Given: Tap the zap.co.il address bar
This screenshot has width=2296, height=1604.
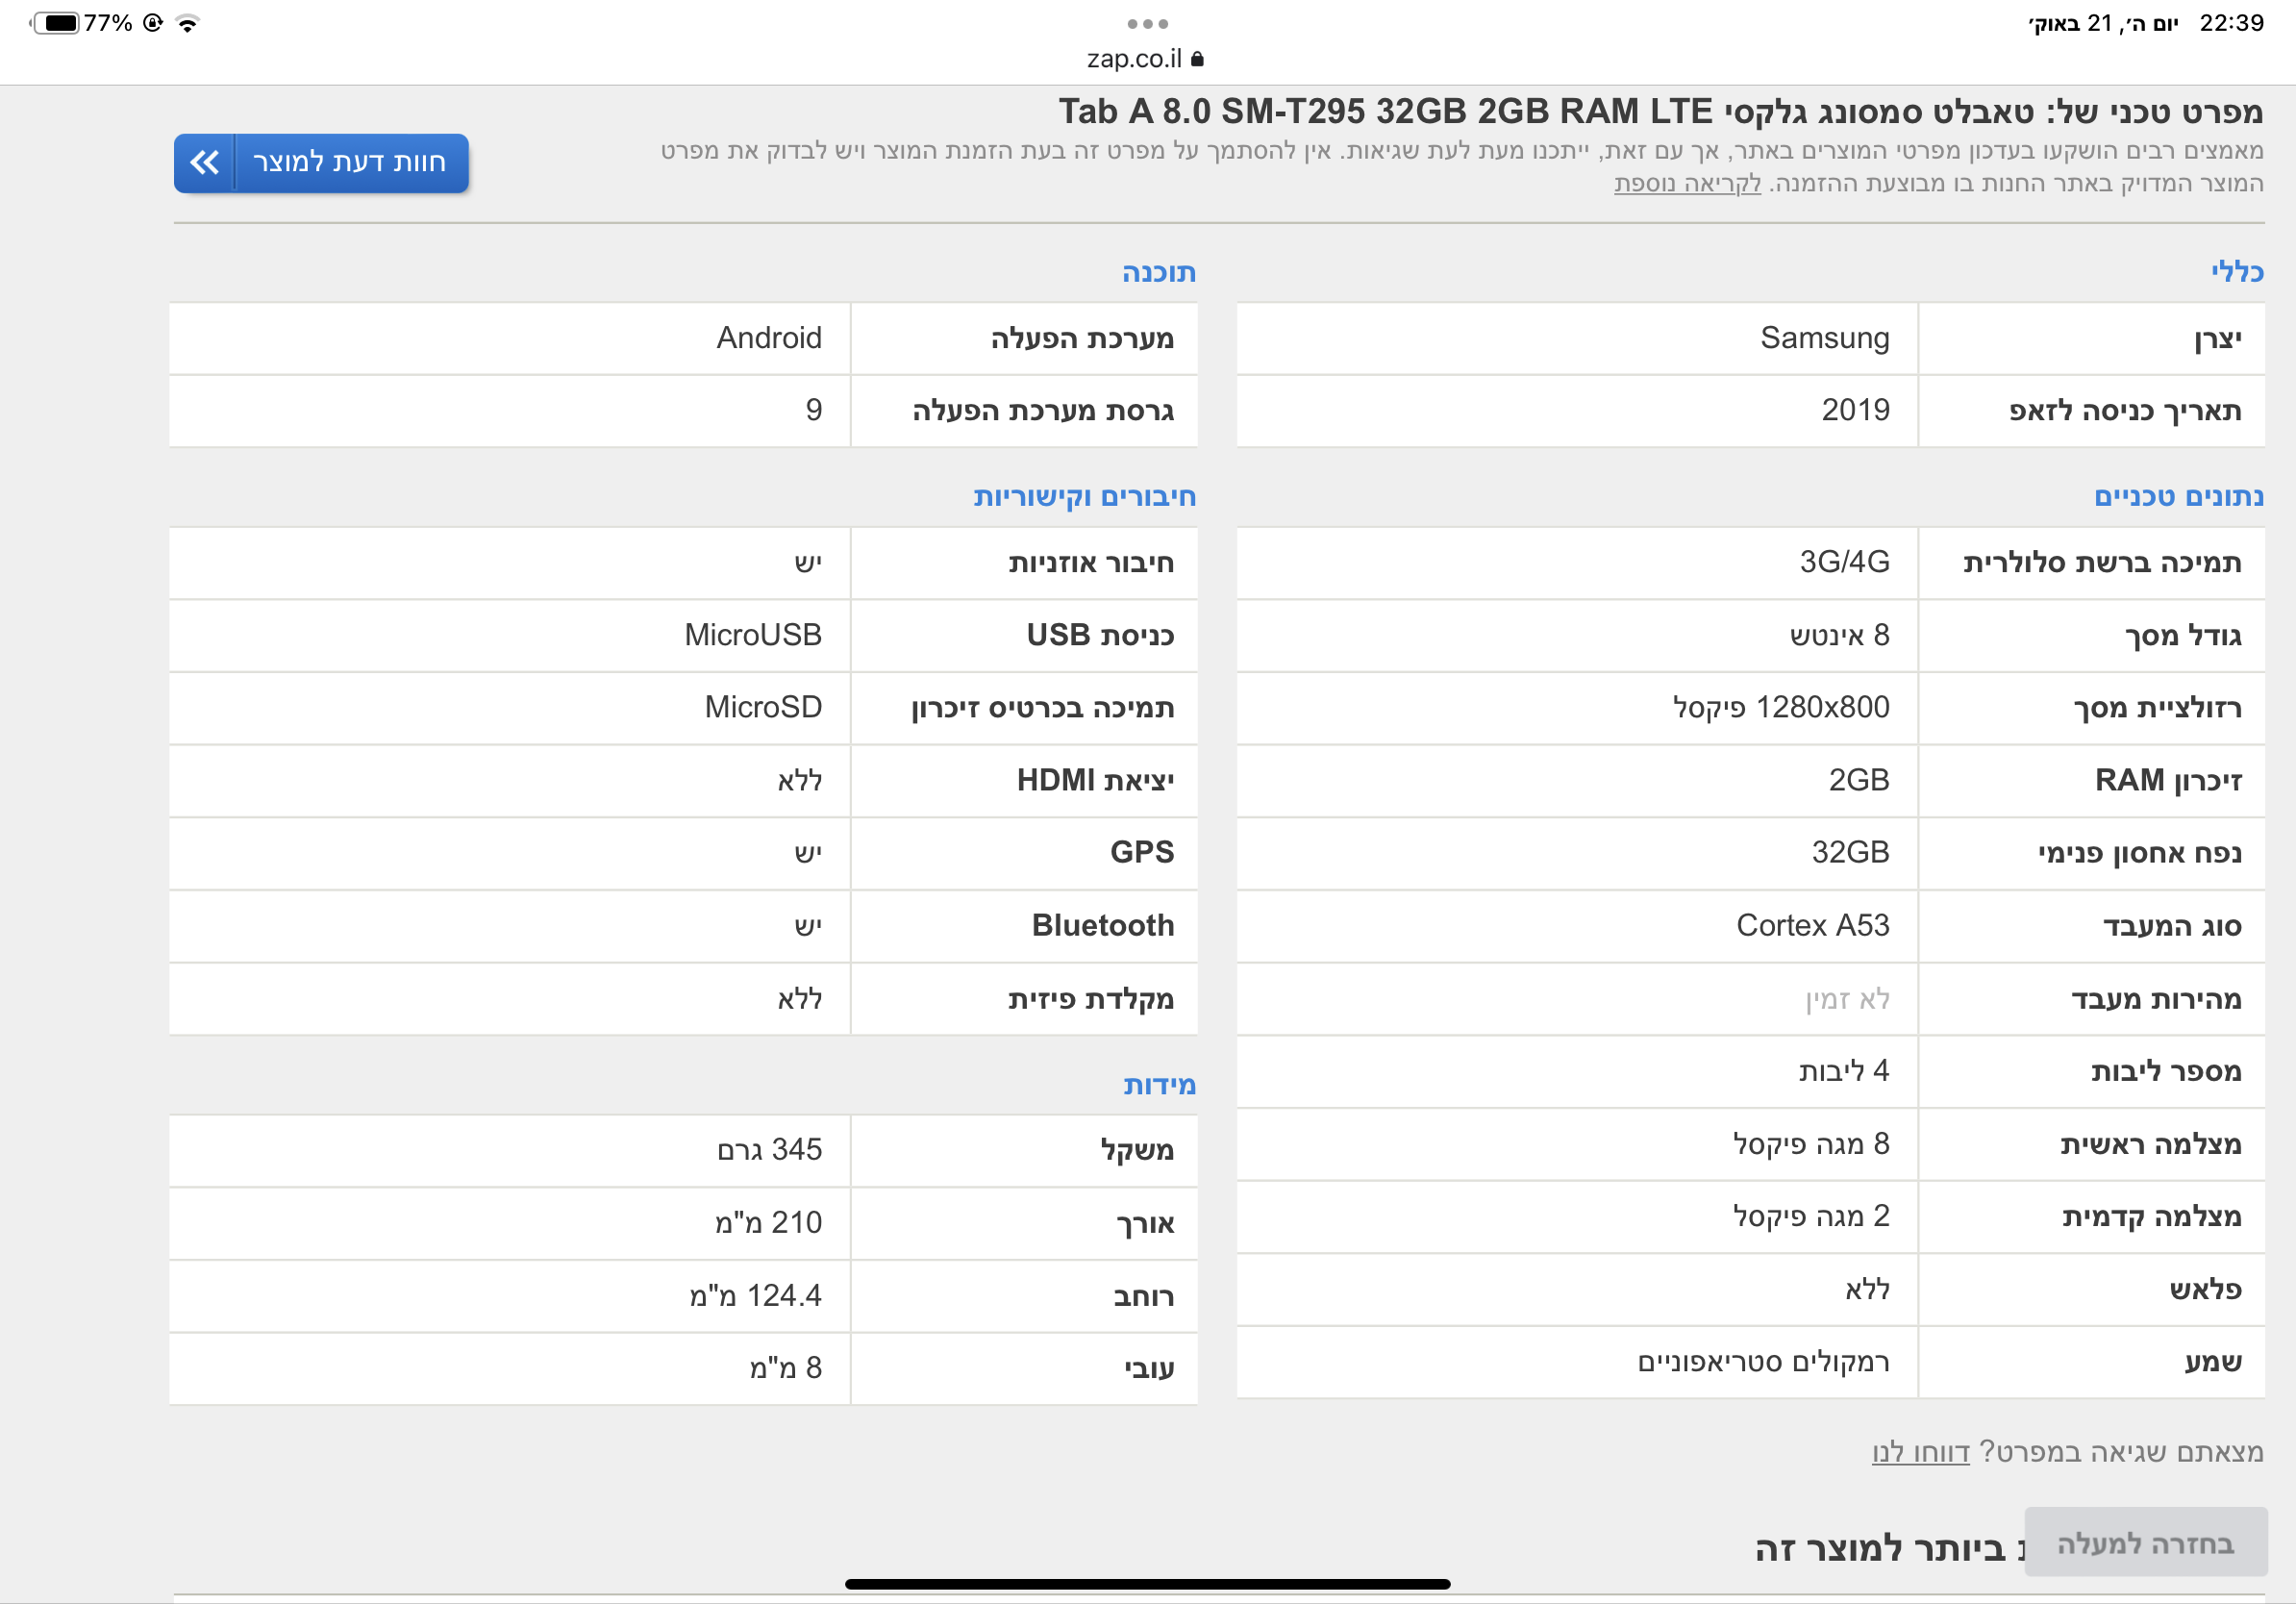Looking at the screenshot, I should pos(1135,59).
